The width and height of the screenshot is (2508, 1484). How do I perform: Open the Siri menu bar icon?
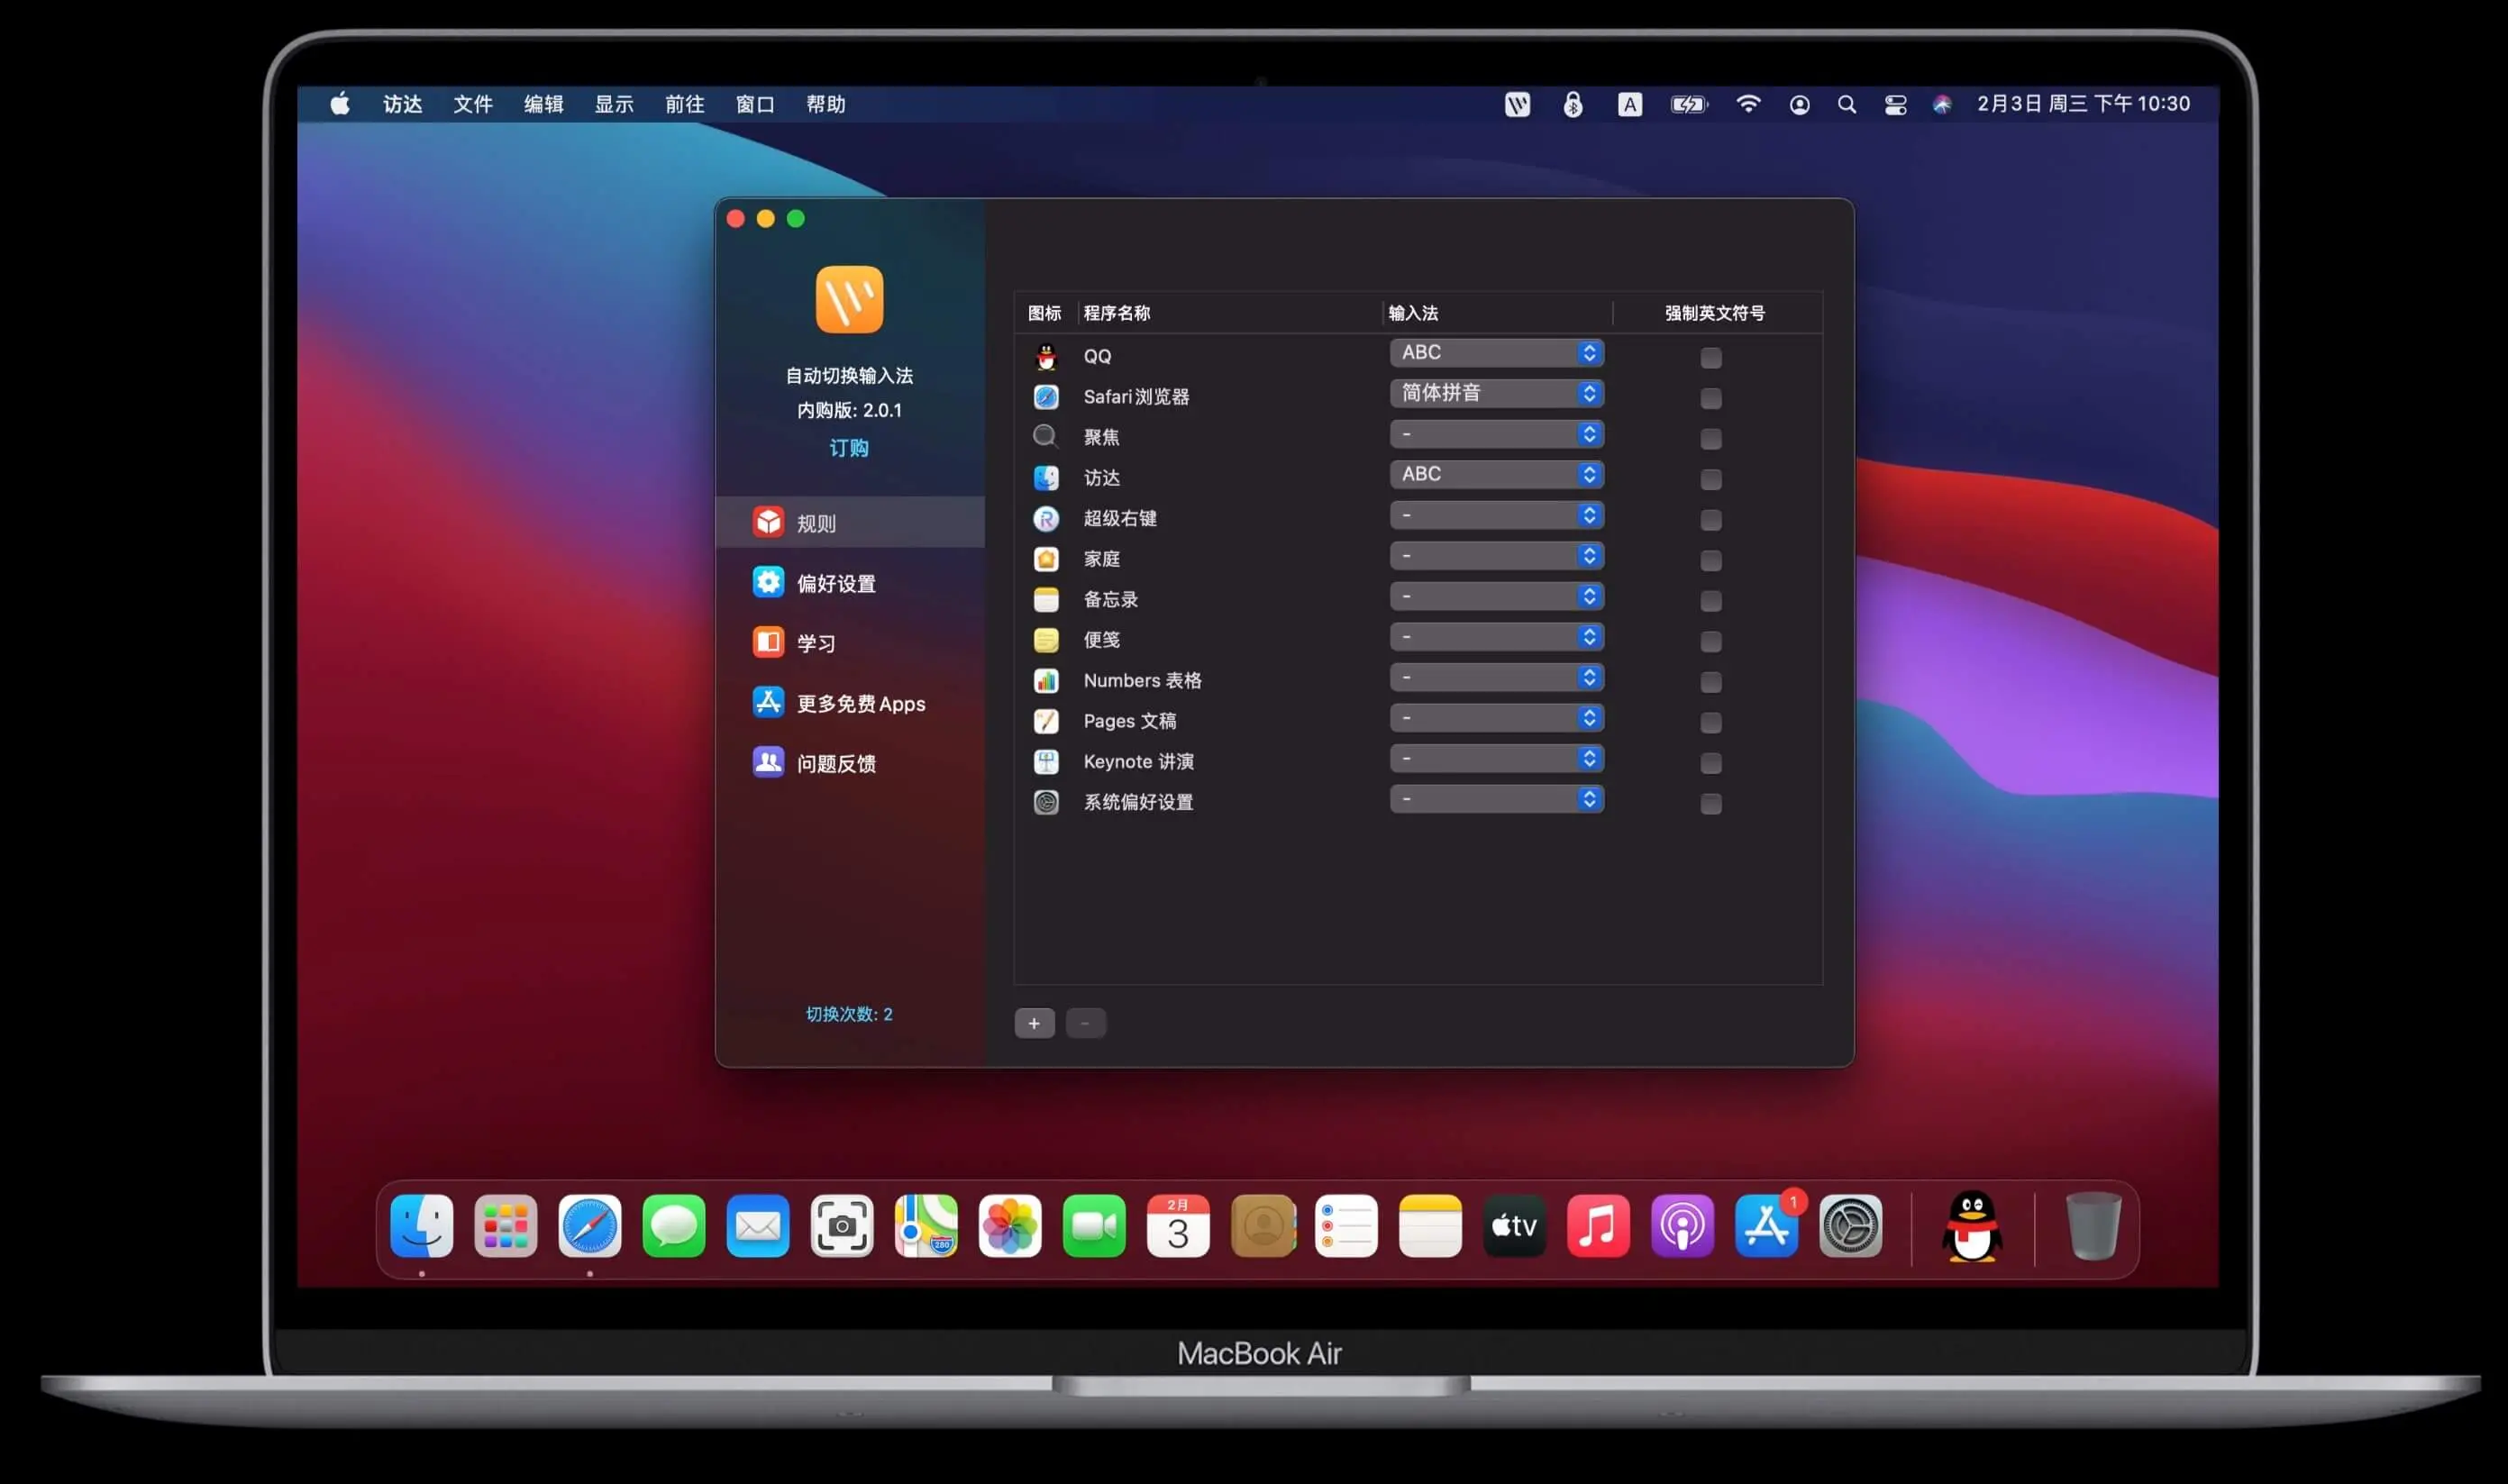click(x=1942, y=104)
